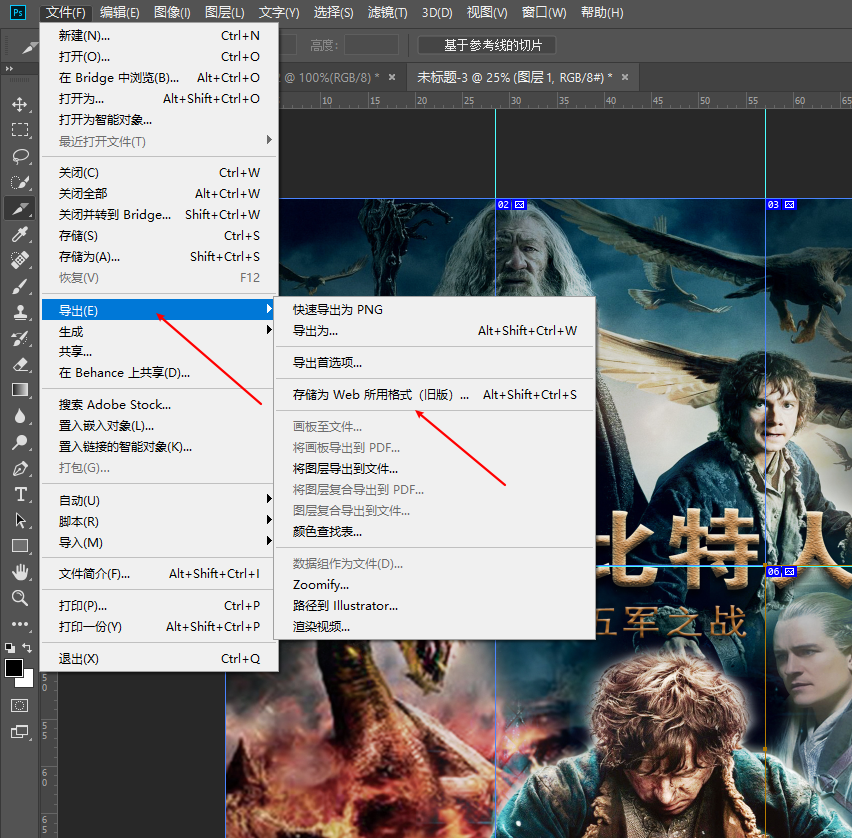Expand the 最近打开文件 submenu arrow
This screenshot has height=838, width=852.
[269, 140]
